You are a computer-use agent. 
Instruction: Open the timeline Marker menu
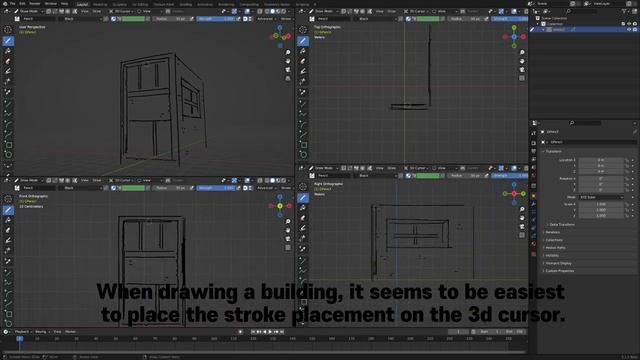pyautogui.click(x=71, y=332)
